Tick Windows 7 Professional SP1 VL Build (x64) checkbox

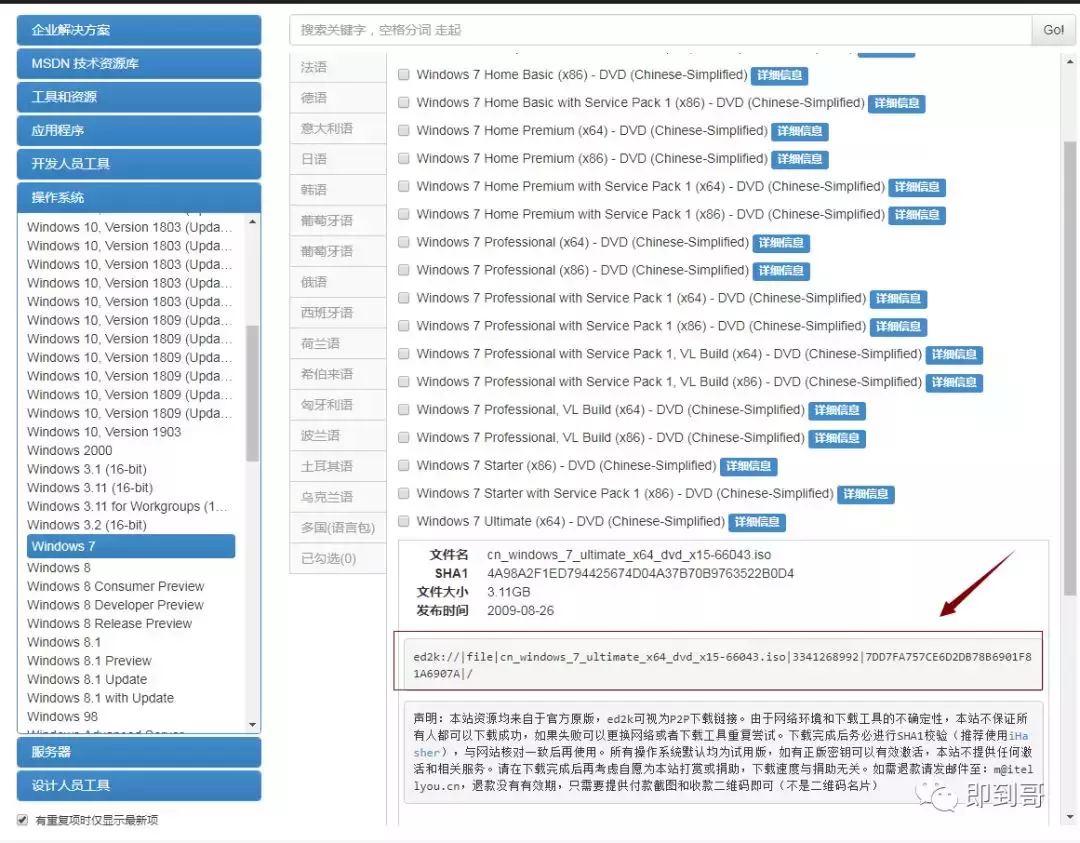pyautogui.click(x=404, y=353)
